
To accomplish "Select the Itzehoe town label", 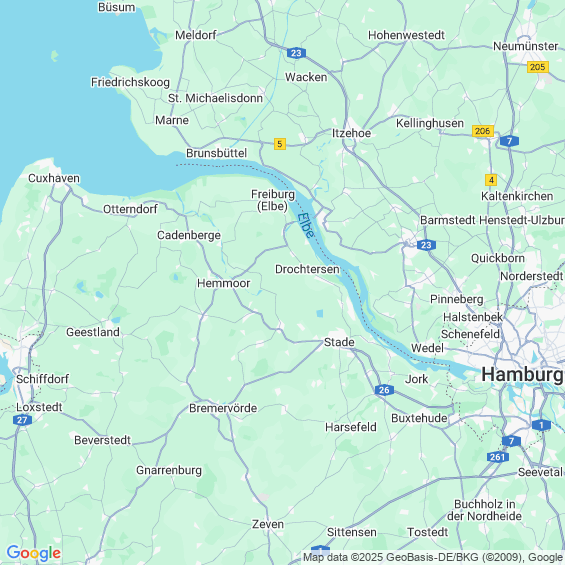I will [351, 133].
